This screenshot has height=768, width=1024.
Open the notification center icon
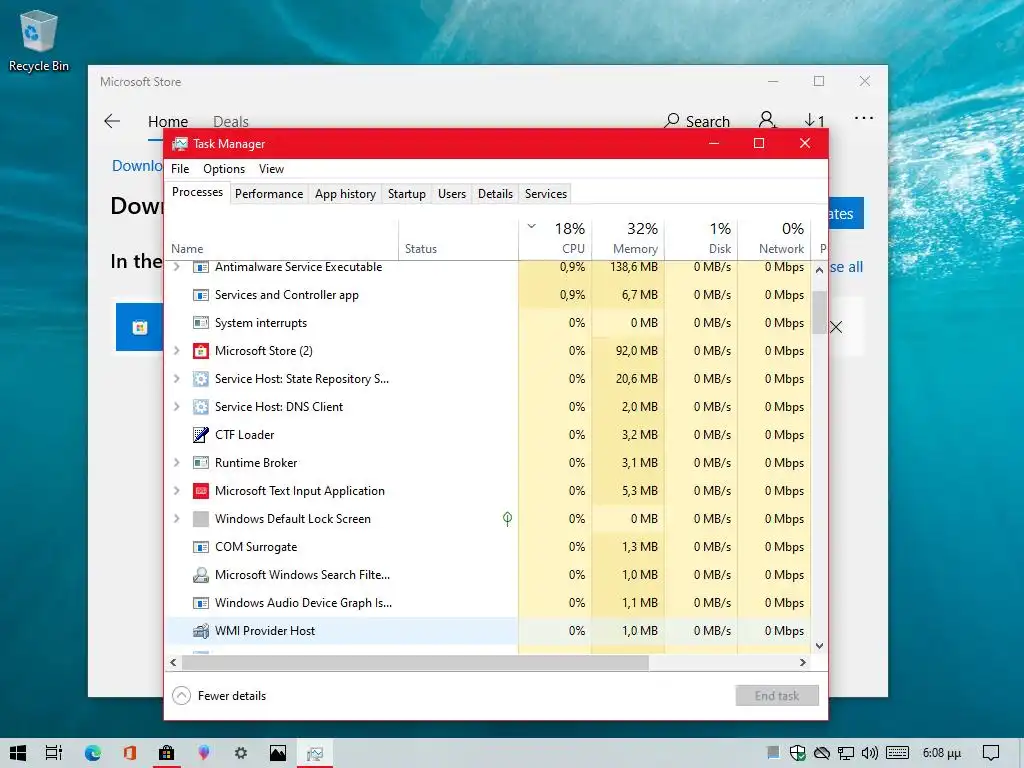[x=991, y=753]
